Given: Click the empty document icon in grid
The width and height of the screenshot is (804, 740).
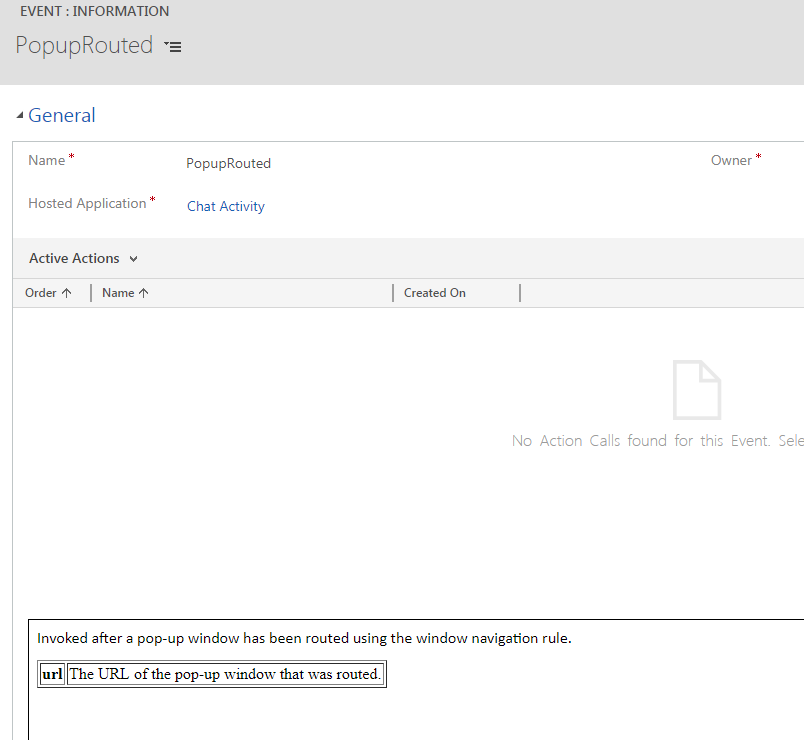Looking at the screenshot, I should pos(697,390).
